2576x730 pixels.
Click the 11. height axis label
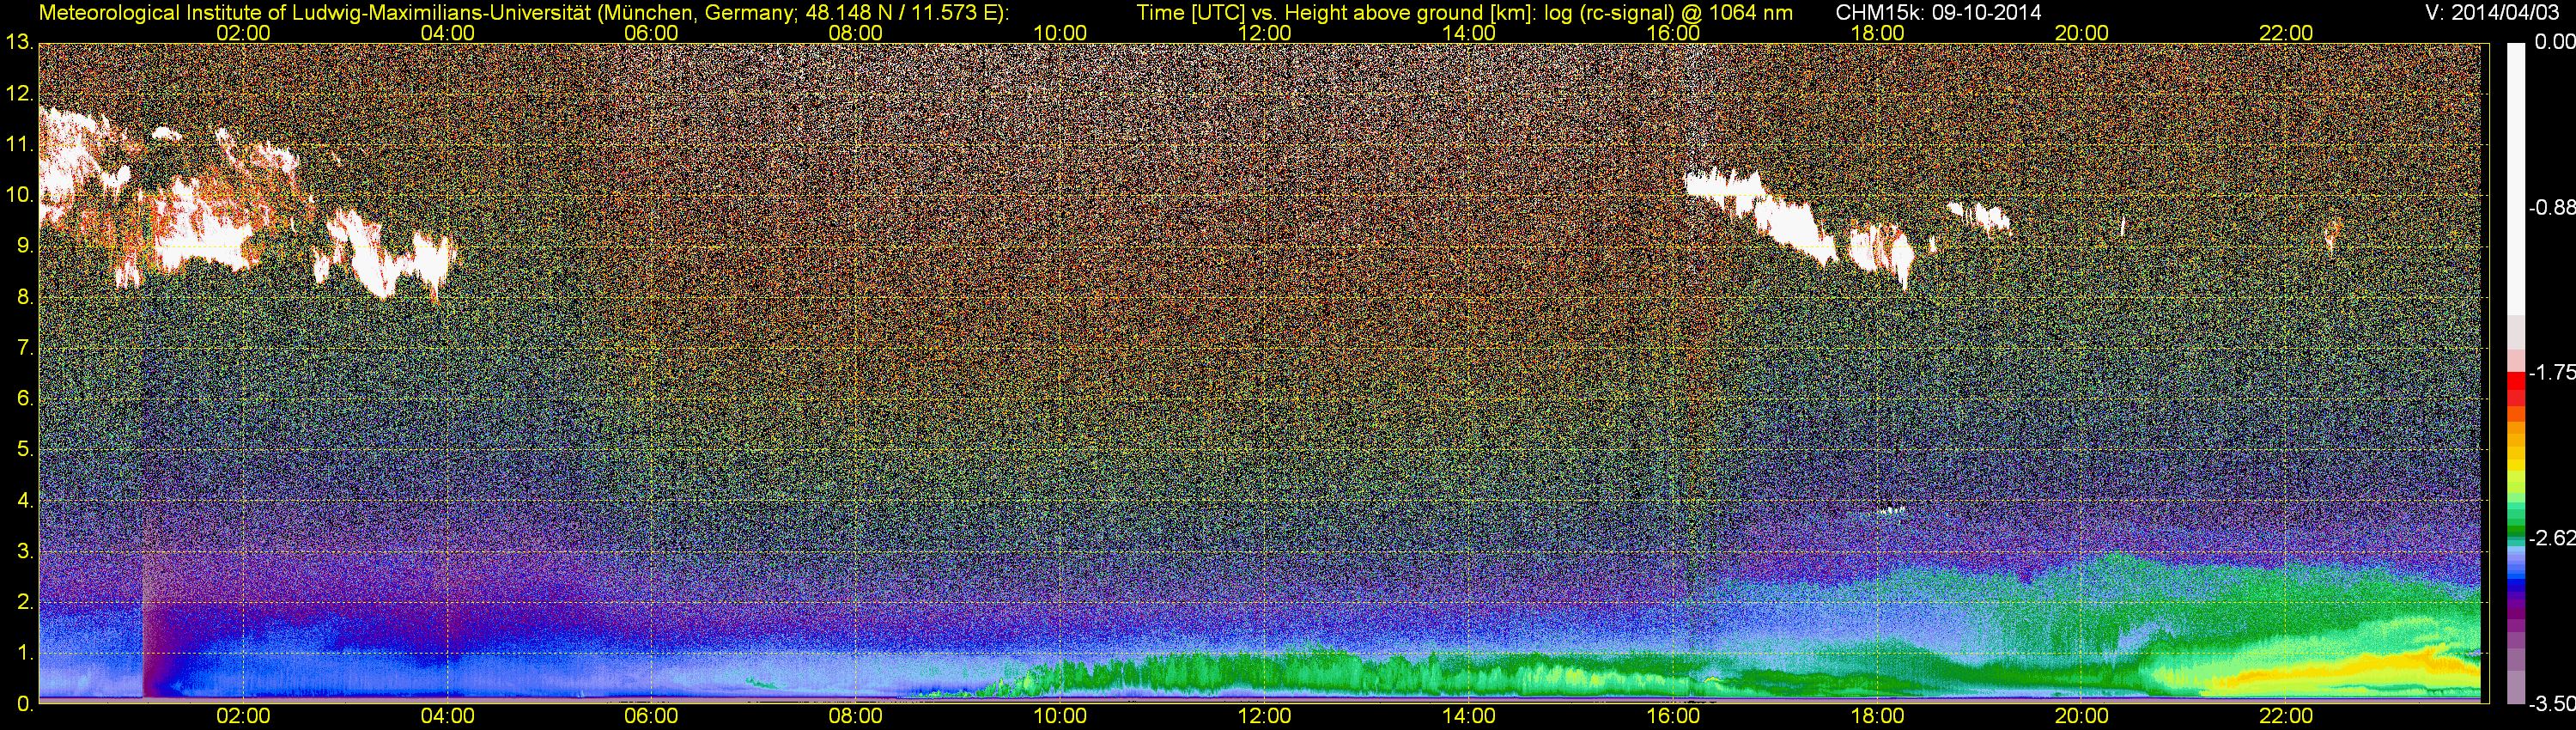click(20, 144)
